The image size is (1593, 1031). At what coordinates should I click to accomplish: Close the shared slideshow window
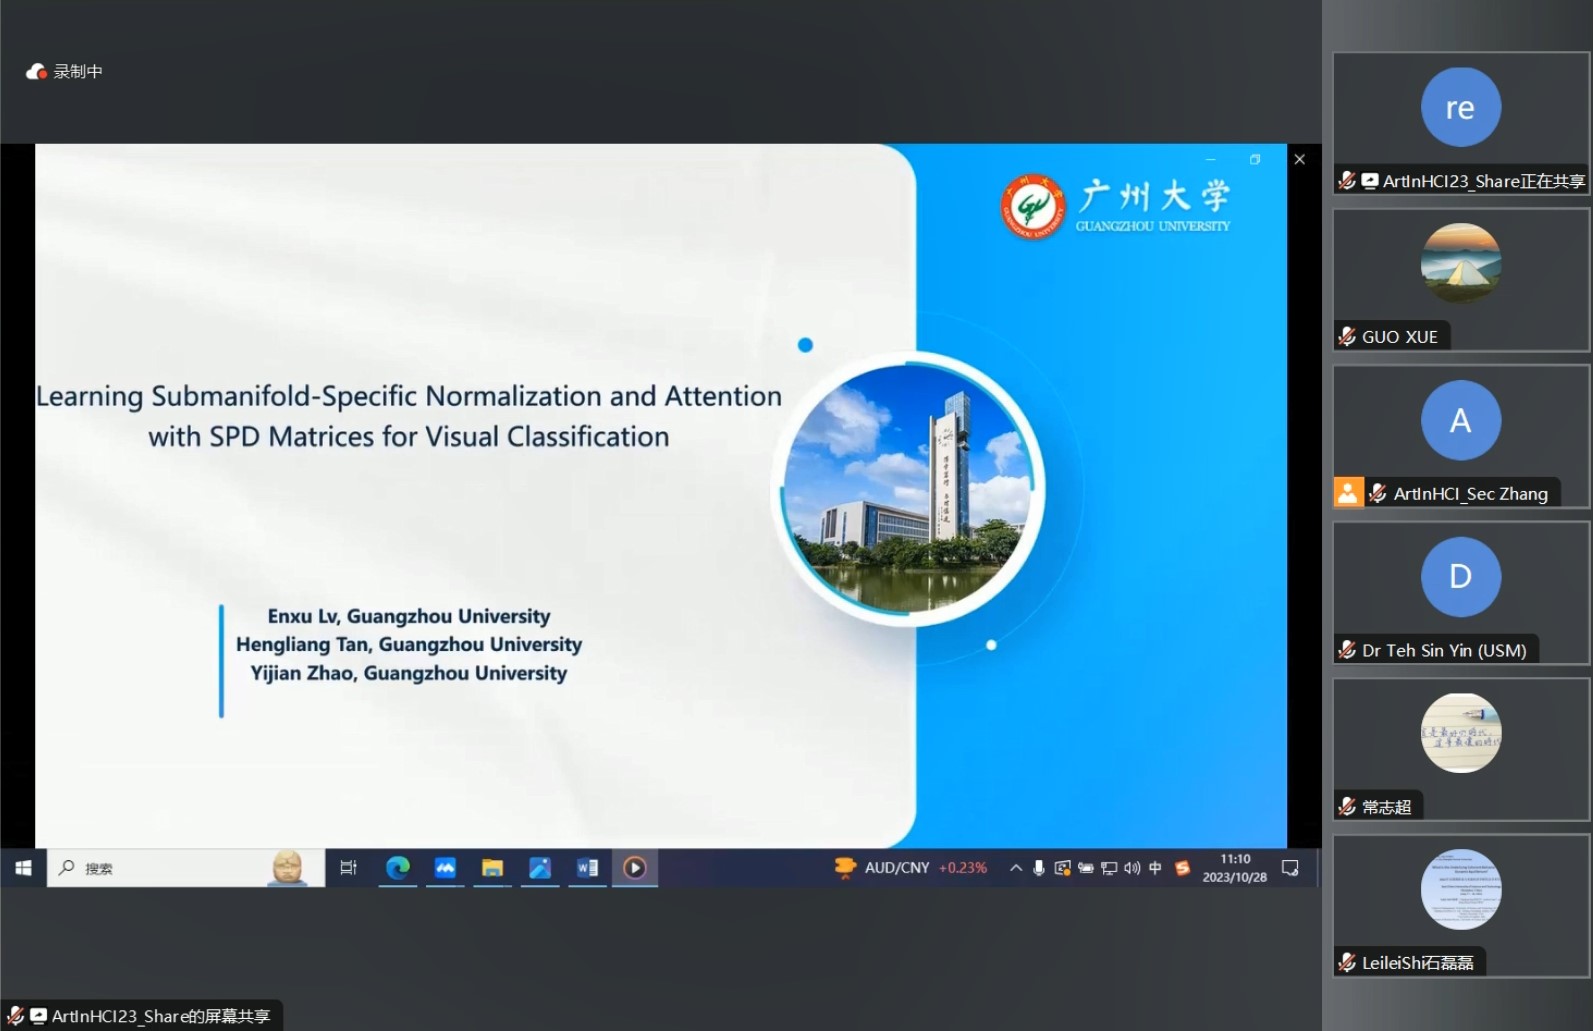1299,159
